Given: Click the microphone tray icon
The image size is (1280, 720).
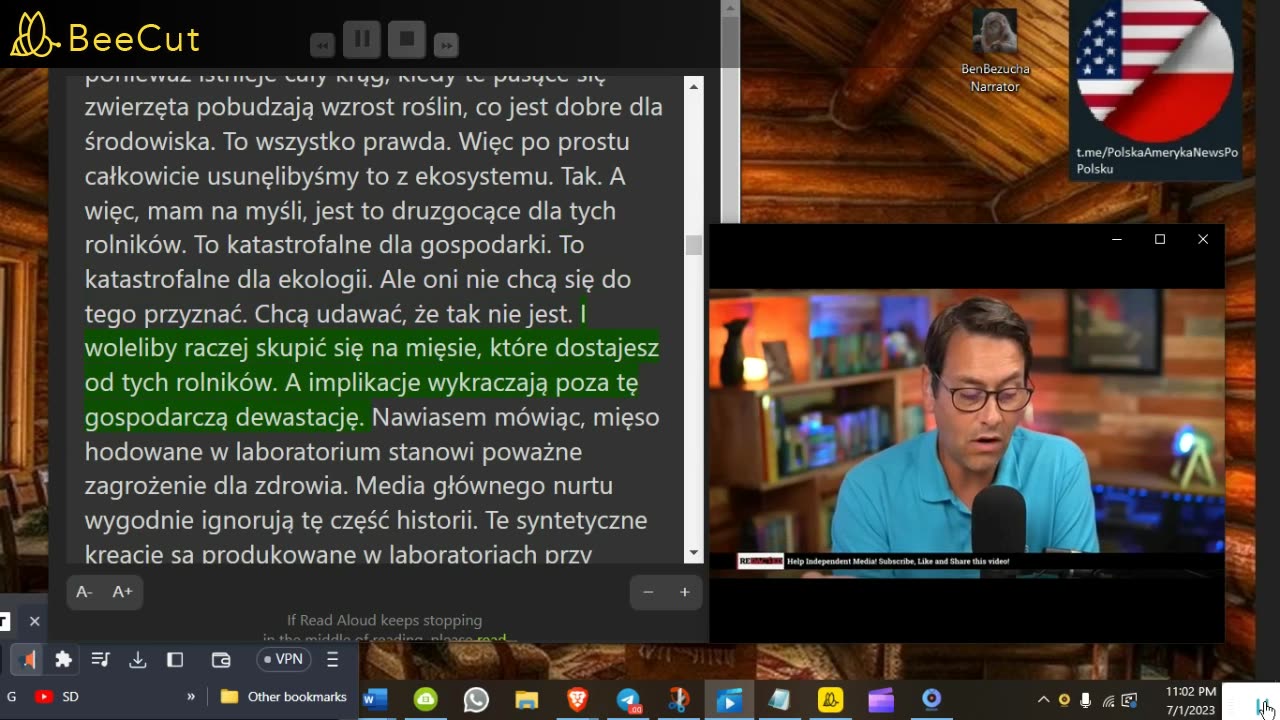Looking at the screenshot, I should 1085,700.
